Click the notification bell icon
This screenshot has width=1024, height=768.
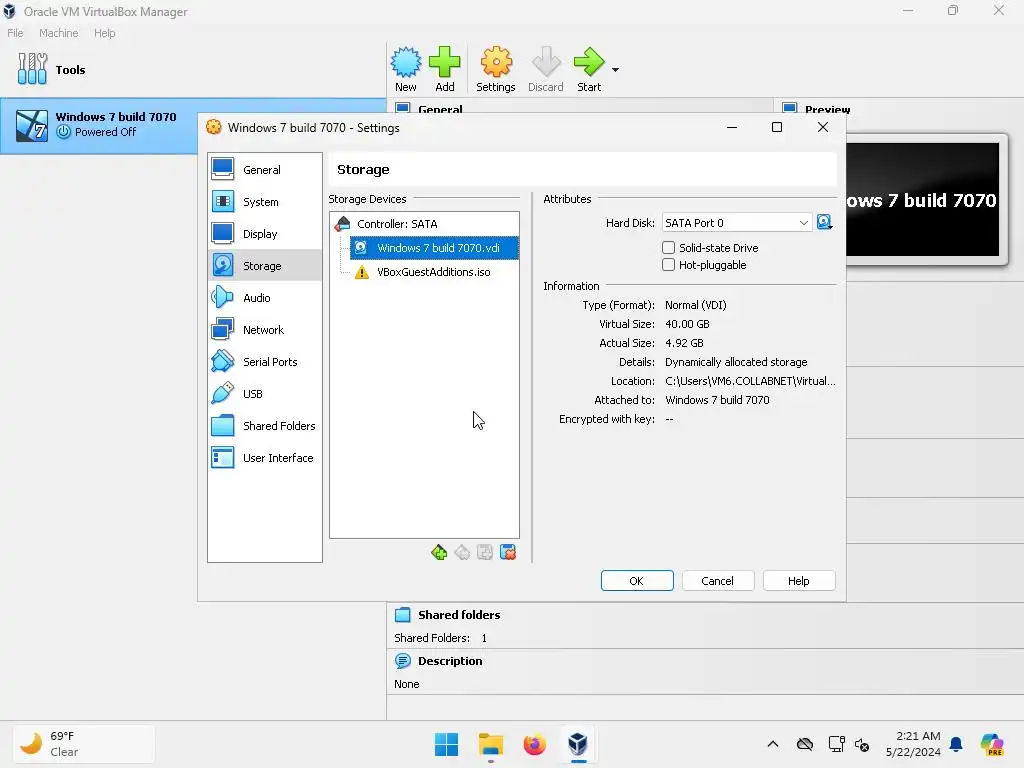click(x=956, y=744)
